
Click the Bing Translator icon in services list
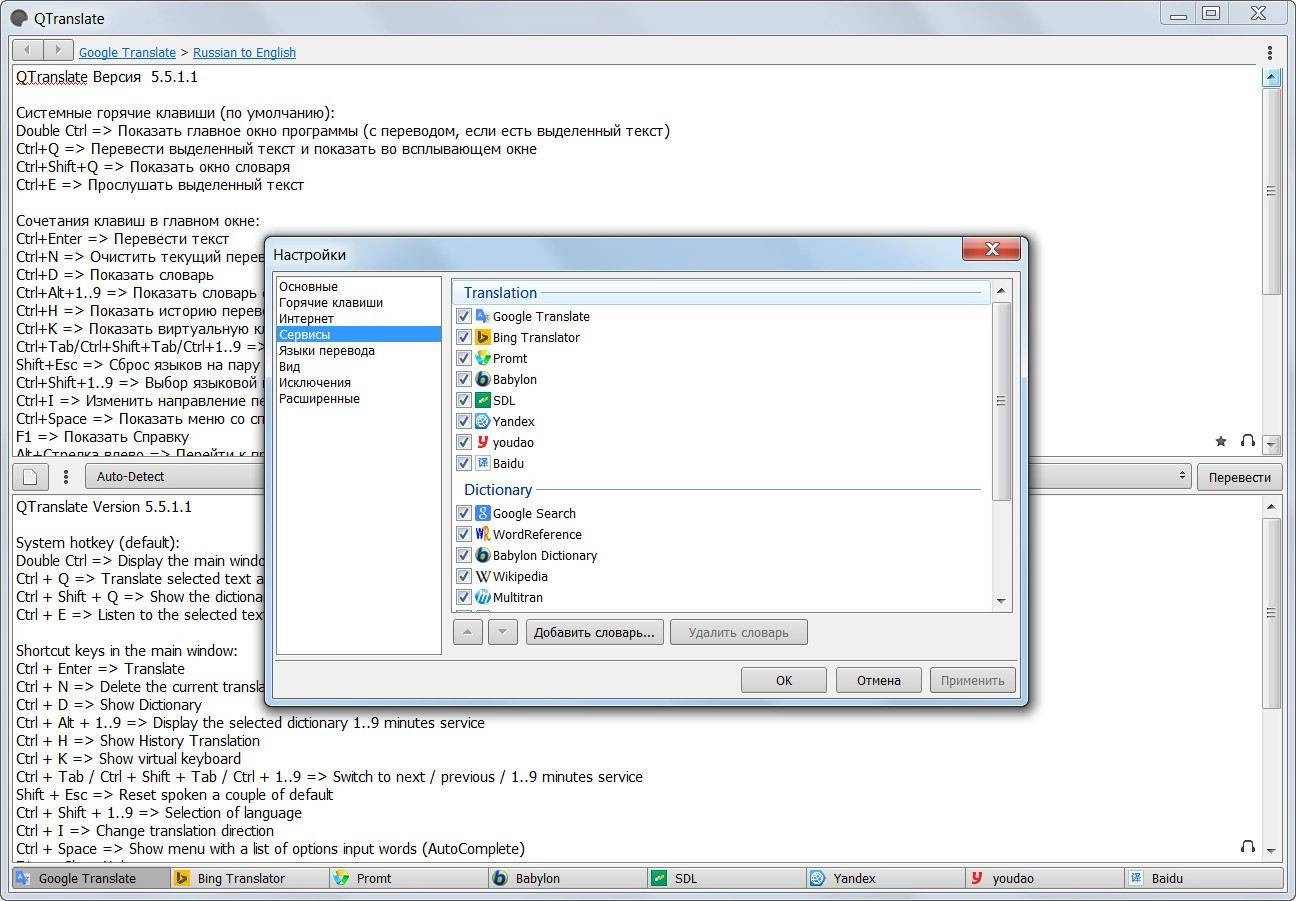tap(482, 337)
